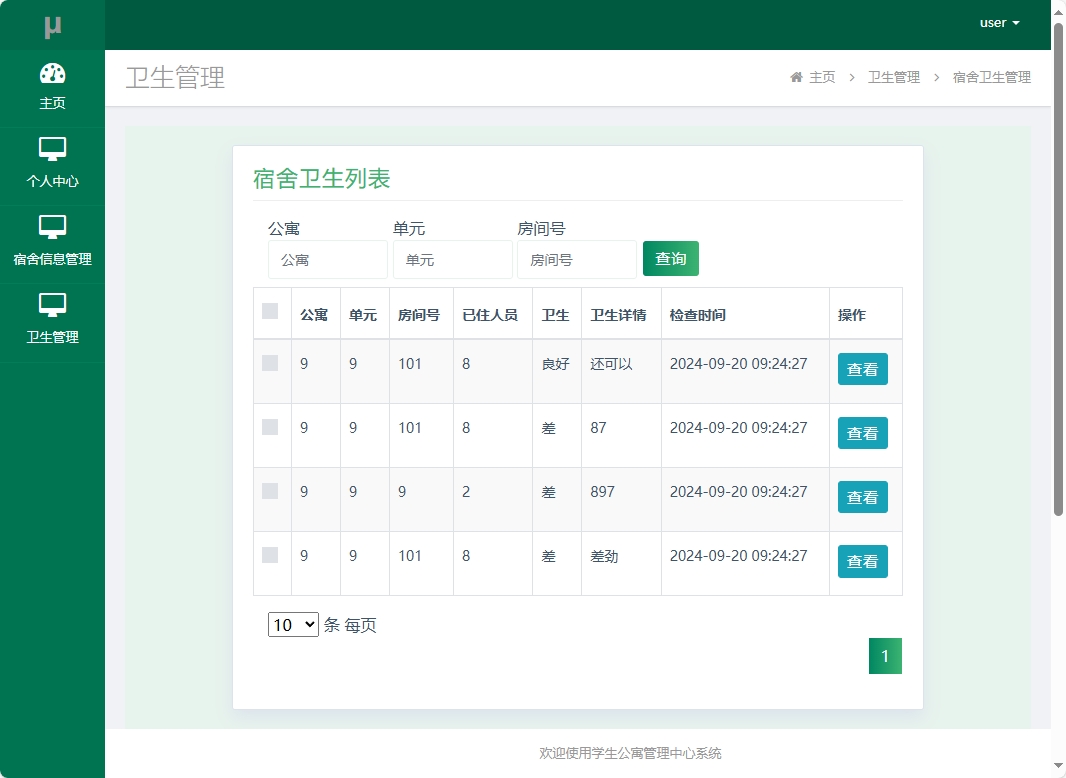Select page 1 in pagination control
This screenshot has width=1066, height=778.
tap(884, 656)
